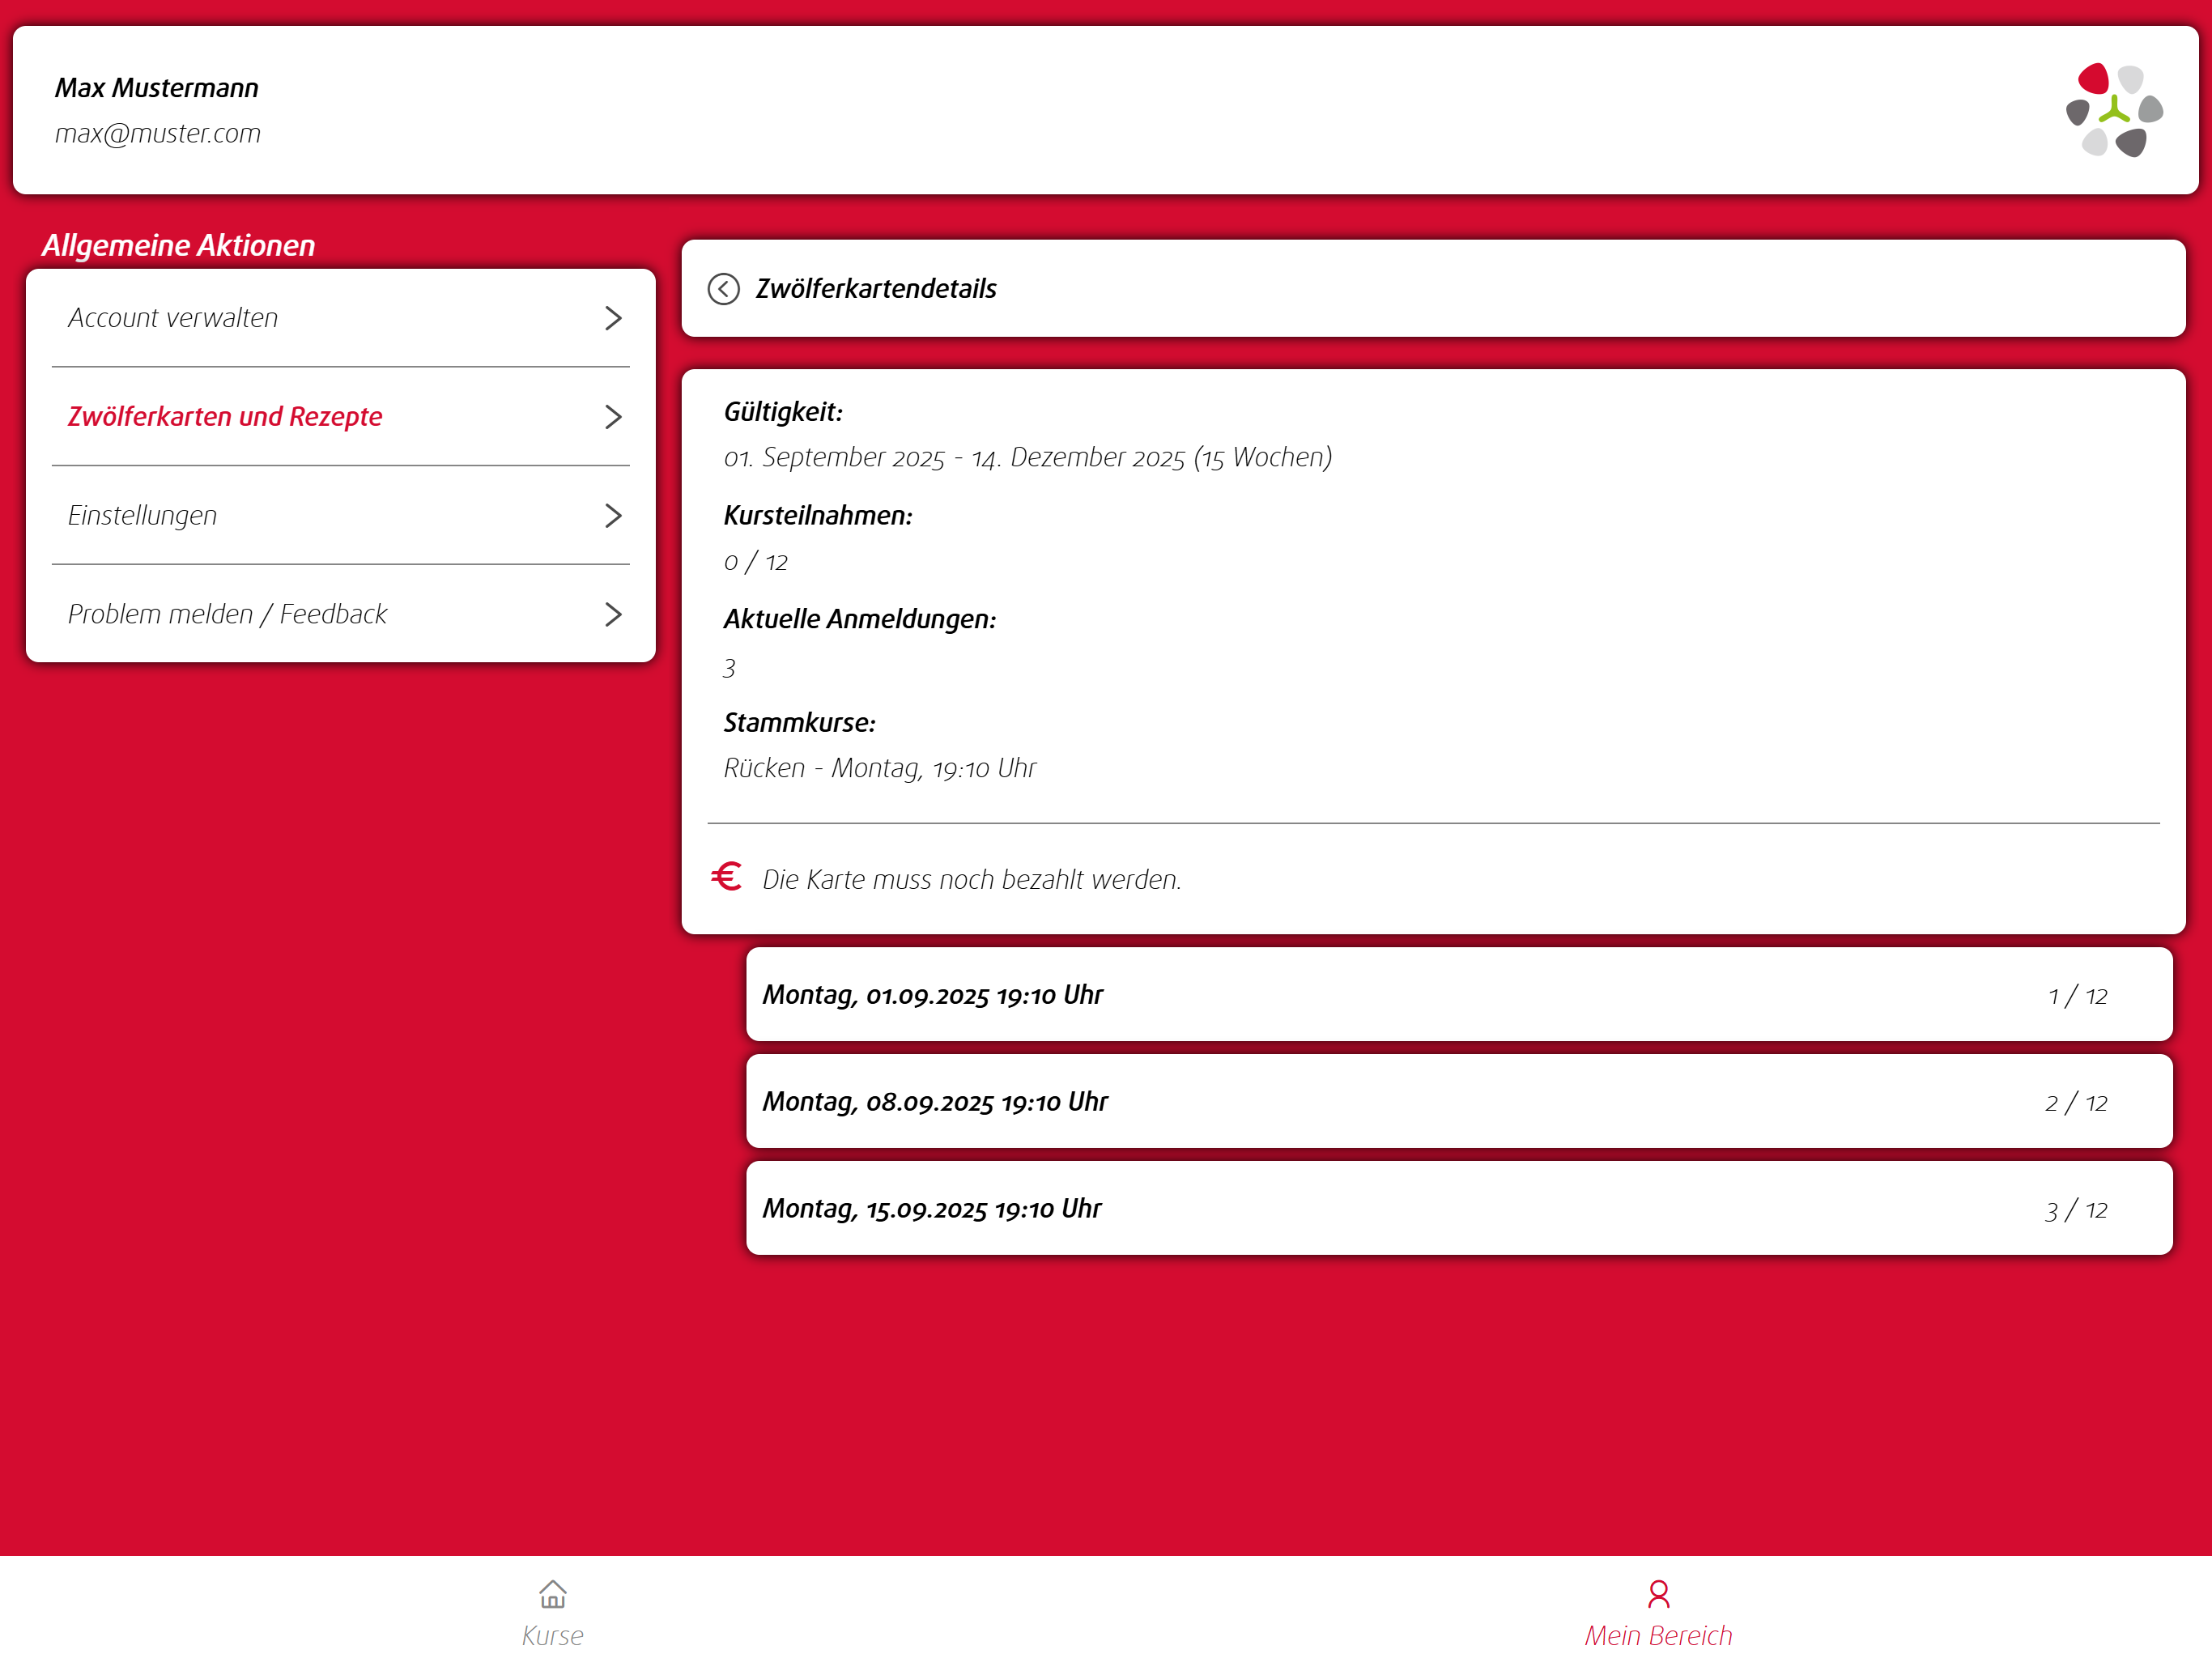Click the 2 / 12 counter
Screen dimensions: 2212x1658
coord(2076,1103)
